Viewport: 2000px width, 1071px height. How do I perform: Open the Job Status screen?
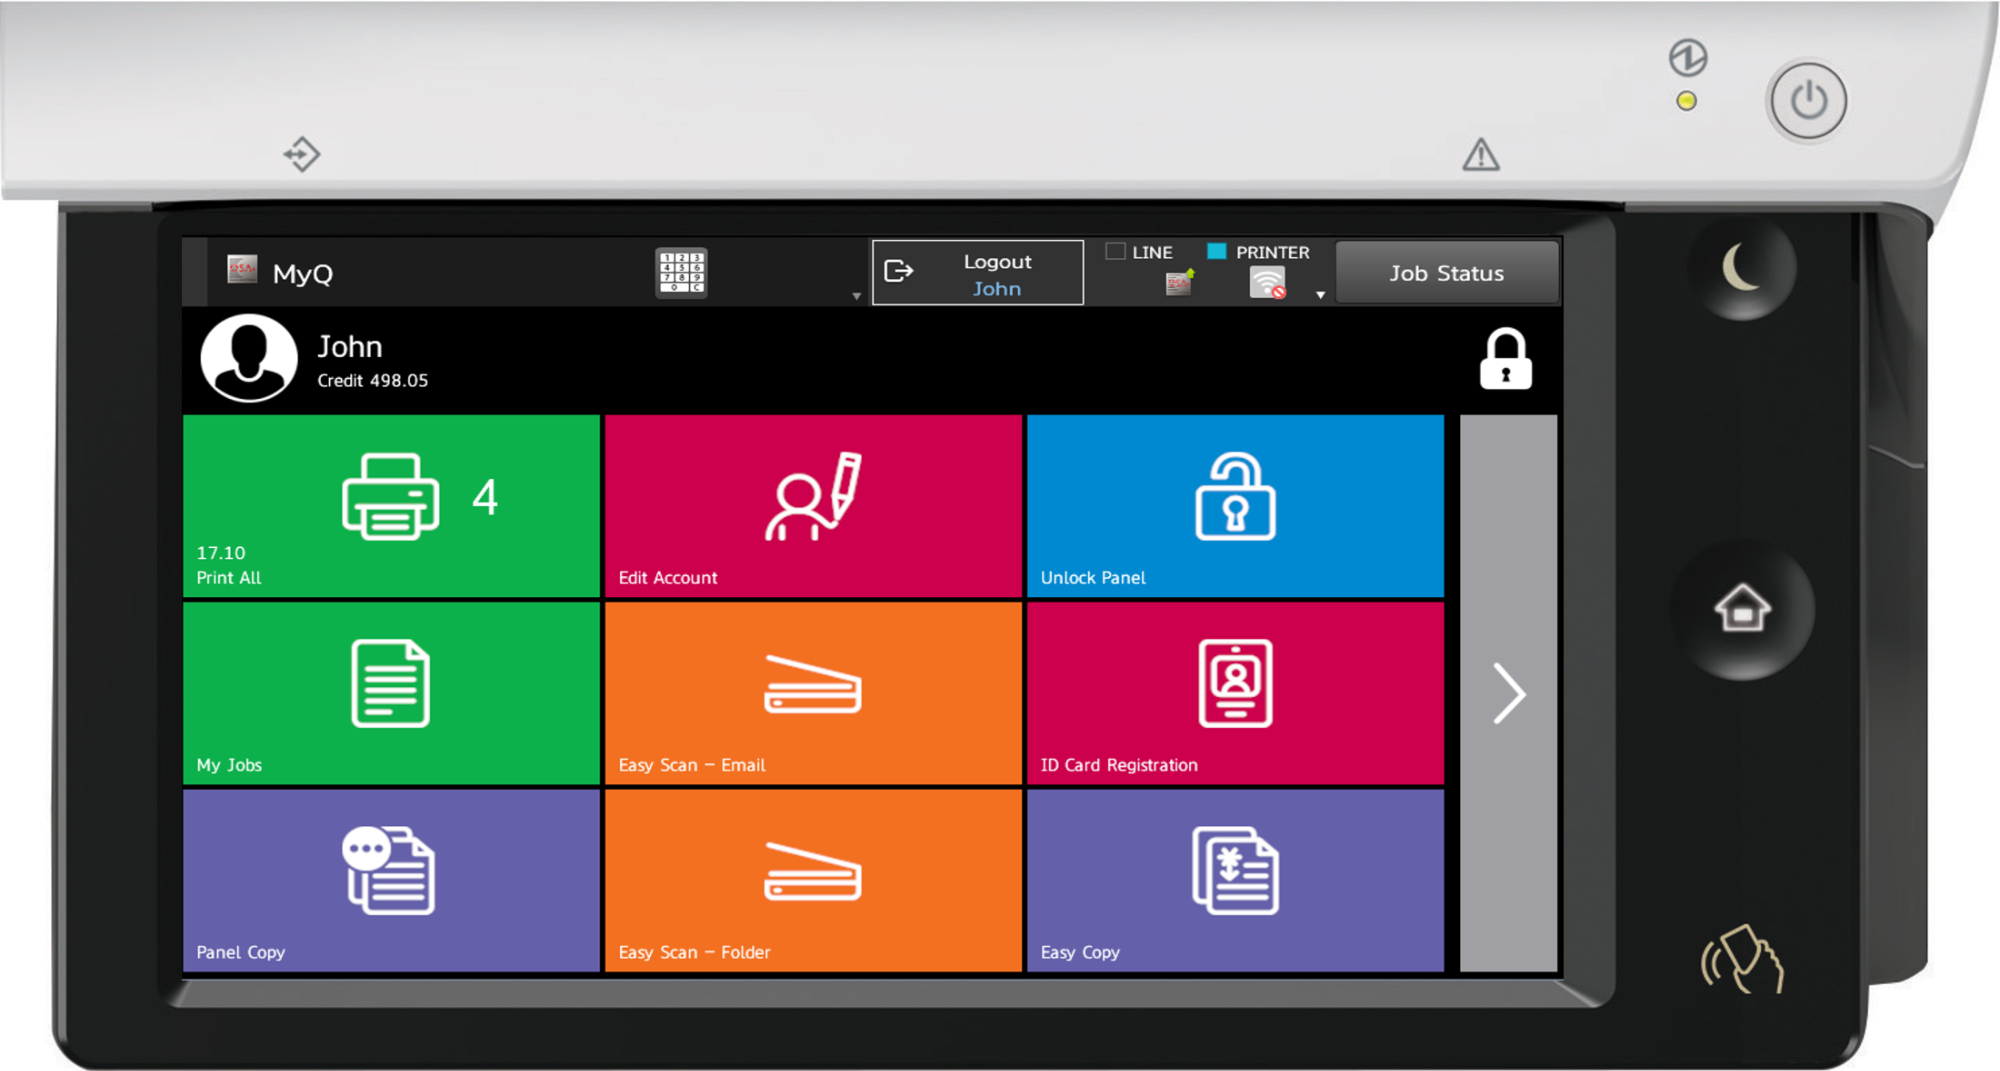pyautogui.click(x=1446, y=273)
